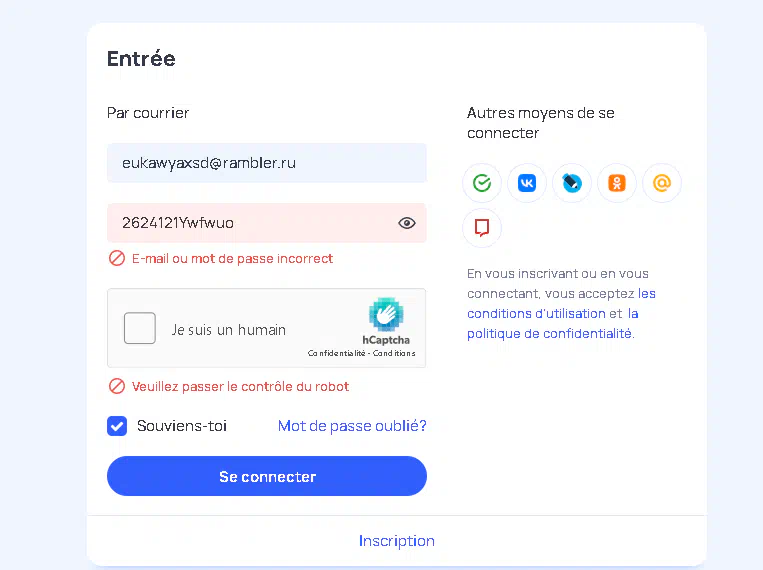763x570 pixels.
Task: Focus the password field highlighted in red
Action: click(267, 223)
